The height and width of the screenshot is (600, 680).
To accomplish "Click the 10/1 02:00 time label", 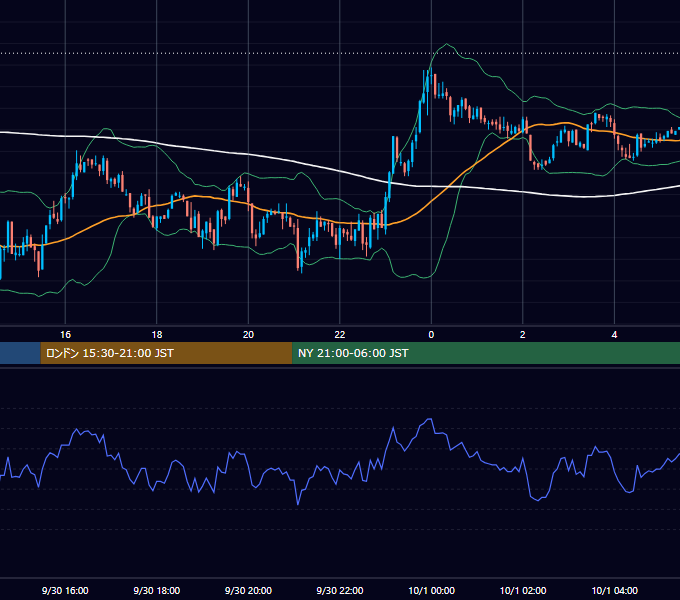I will tap(523, 590).
